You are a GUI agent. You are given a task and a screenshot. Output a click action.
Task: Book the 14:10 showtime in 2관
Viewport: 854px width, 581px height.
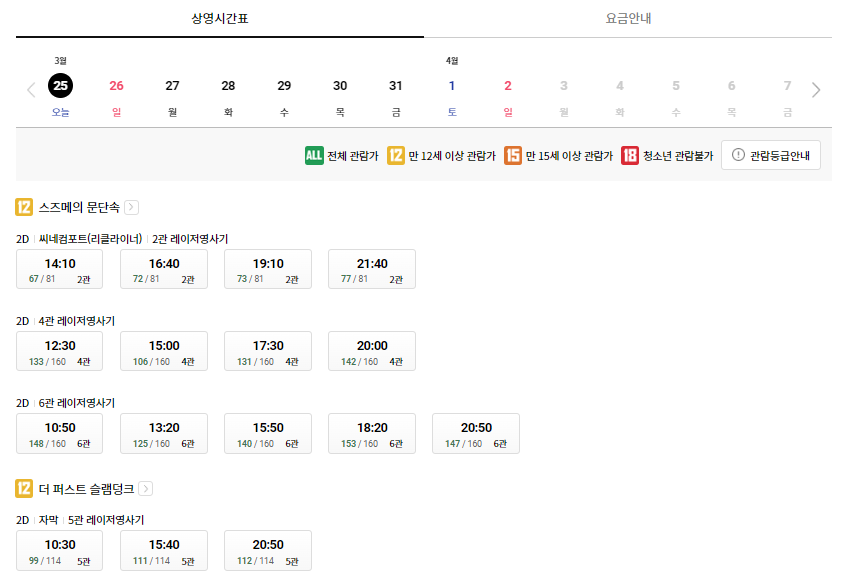[x=59, y=268]
